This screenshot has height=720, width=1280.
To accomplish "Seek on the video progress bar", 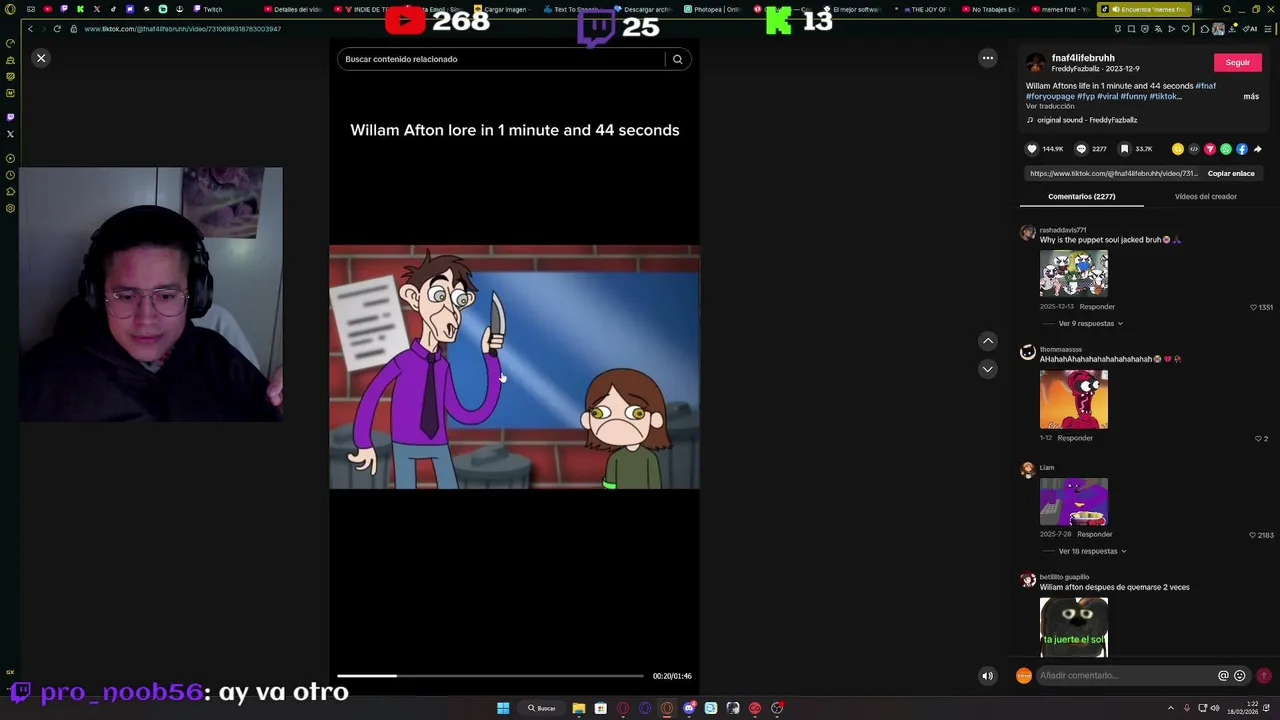I will pyautogui.click(x=490, y=676).
